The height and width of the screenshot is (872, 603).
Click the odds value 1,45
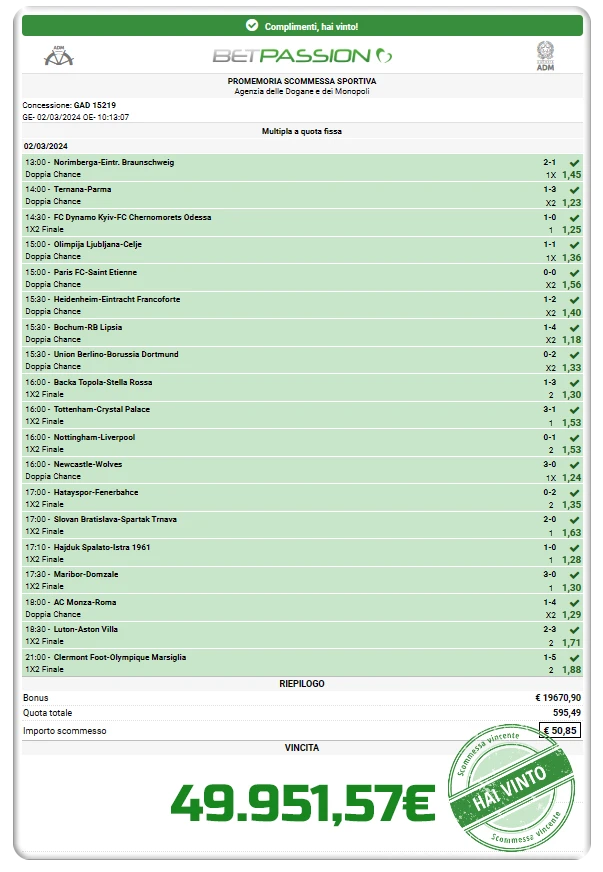[571, 175]
